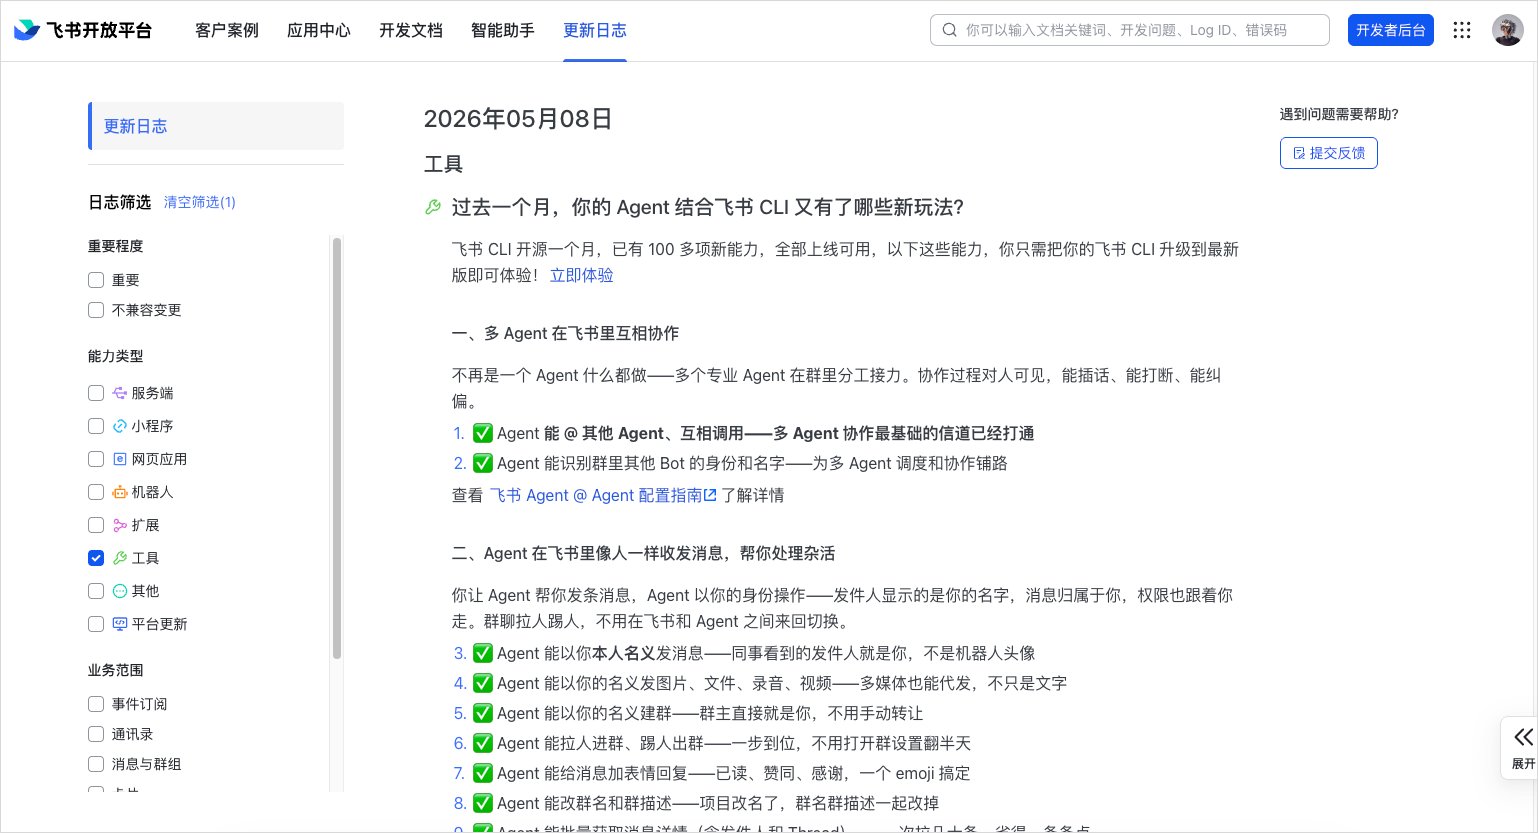Click the 能力类型 filter heading
The height and width of the screenshot is (833, 1538).
point(116,356)
